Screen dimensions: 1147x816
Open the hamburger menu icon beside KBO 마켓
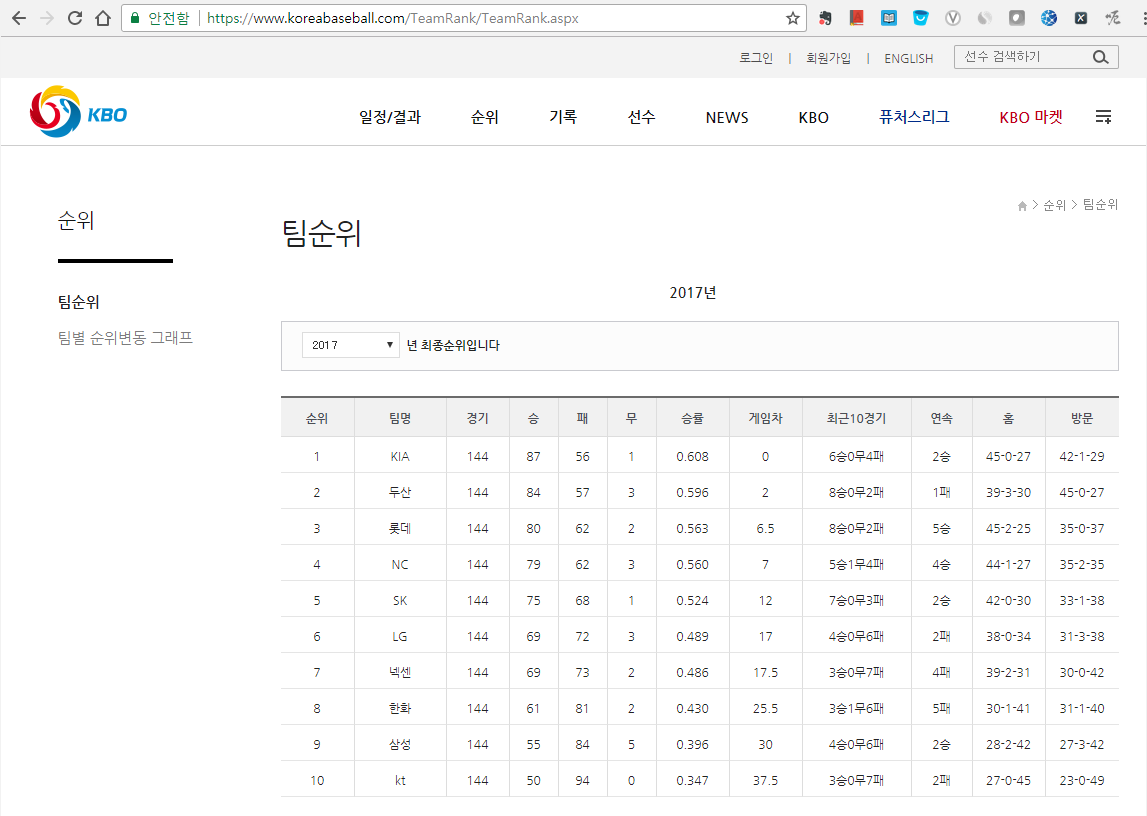1103,116
